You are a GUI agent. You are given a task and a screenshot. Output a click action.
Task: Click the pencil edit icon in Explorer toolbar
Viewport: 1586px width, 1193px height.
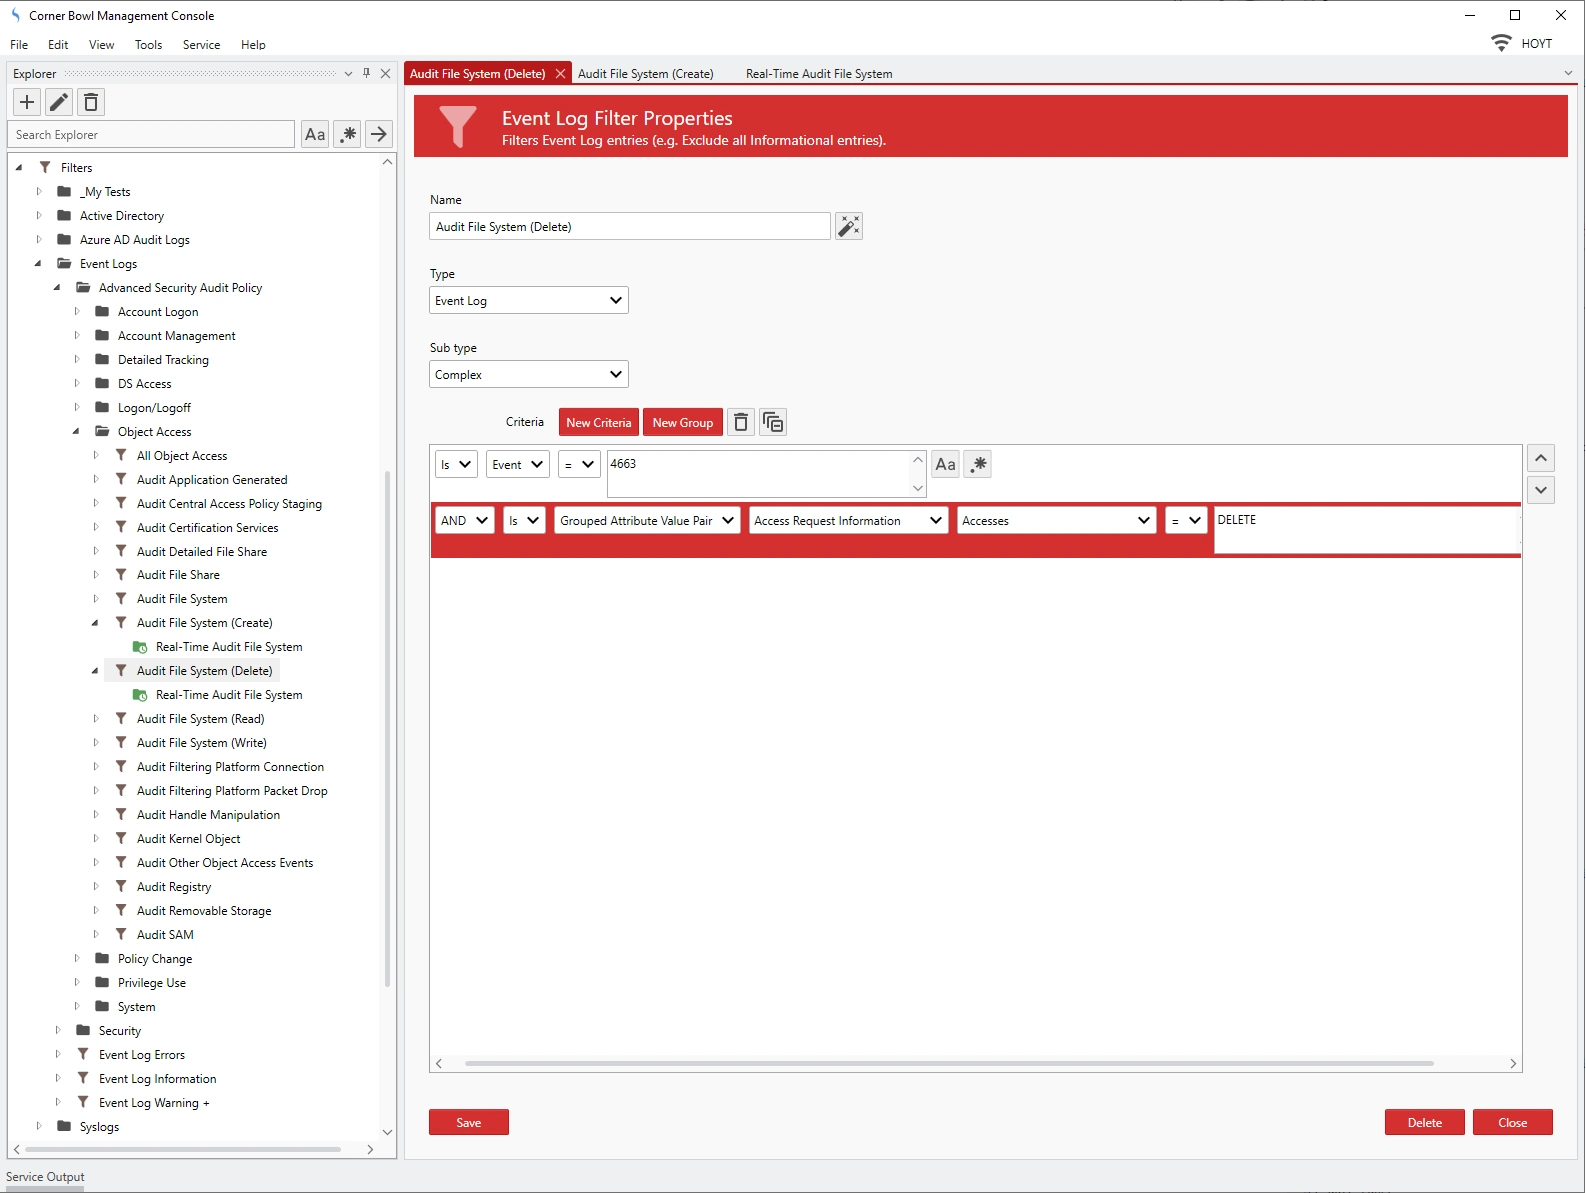[59, 102]
